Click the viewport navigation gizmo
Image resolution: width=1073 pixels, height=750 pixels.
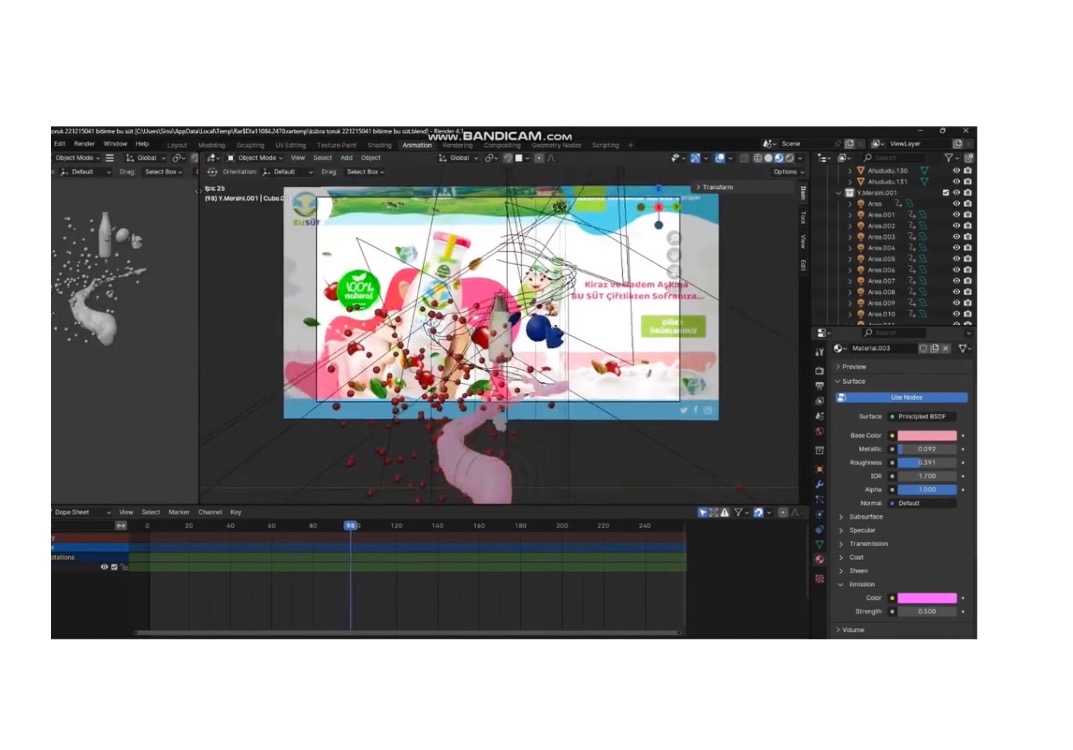point(658,207)
